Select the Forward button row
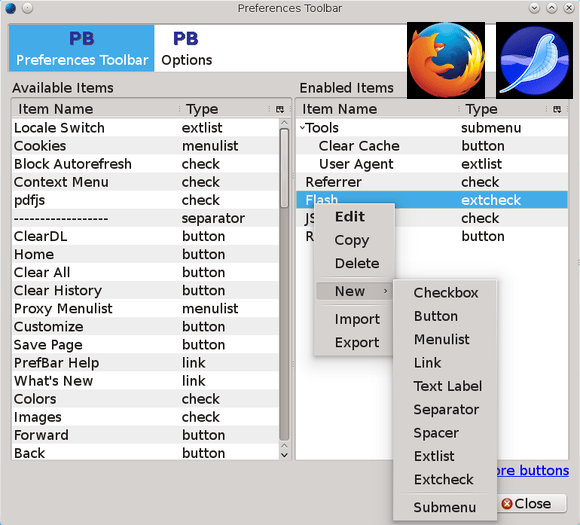This screenshot has height=525, width=580. [x=145, y=435]
